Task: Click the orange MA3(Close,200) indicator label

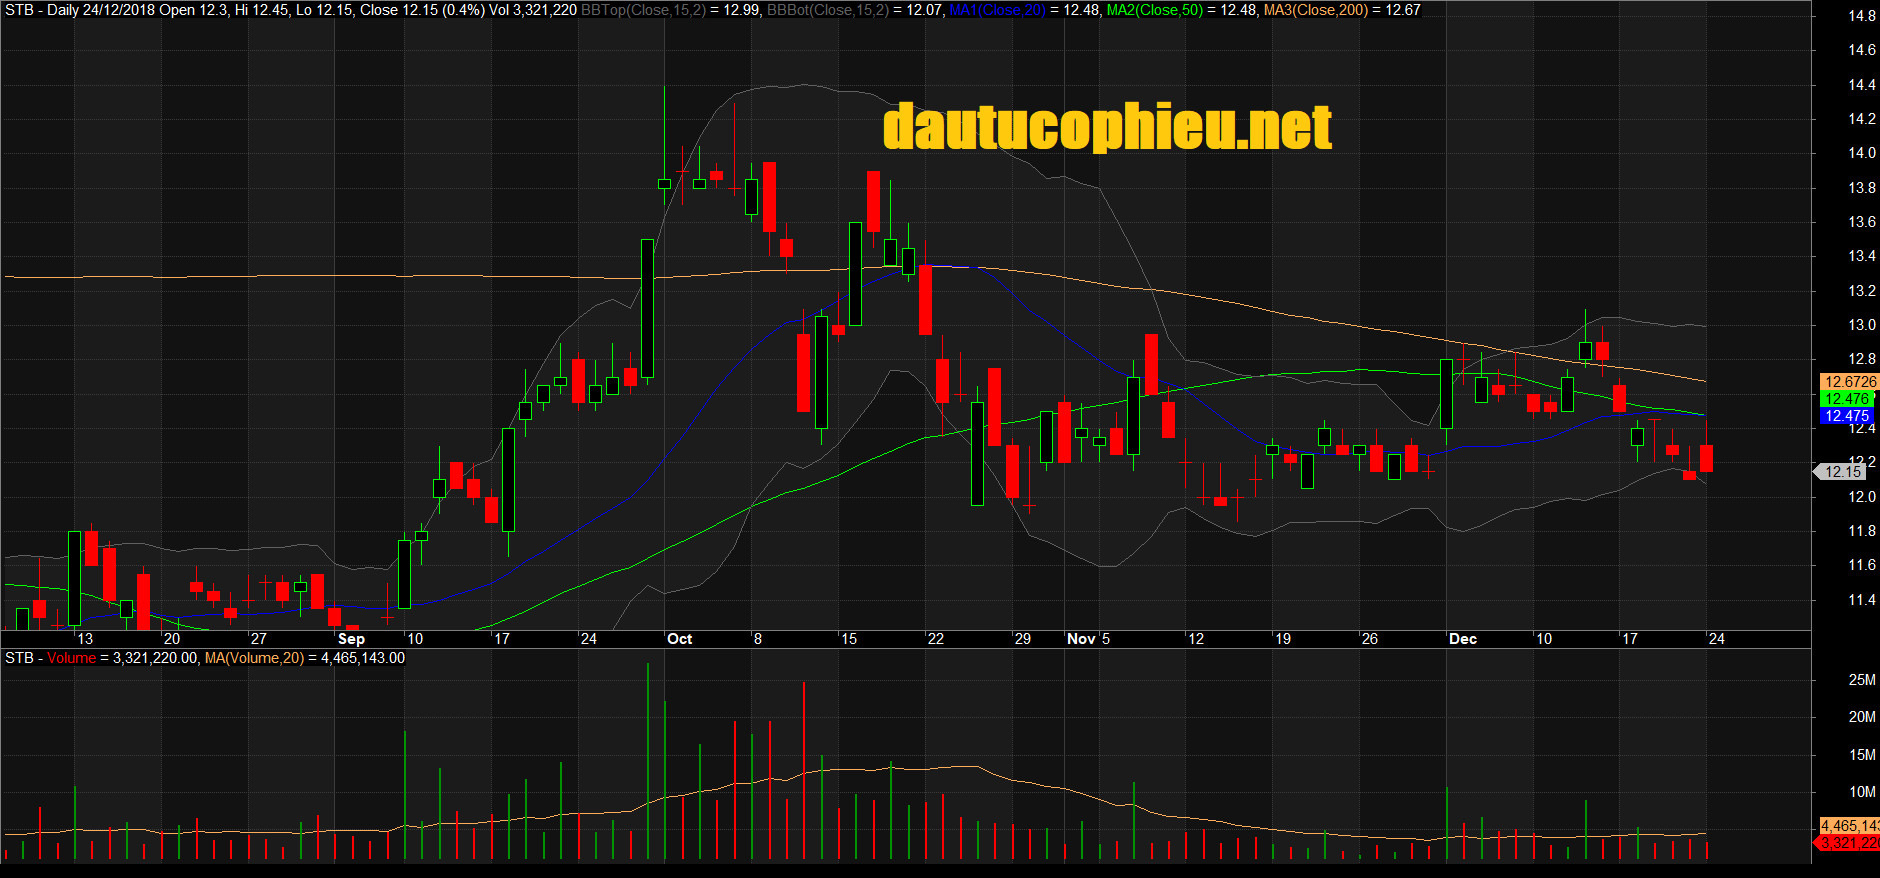Action: tap(1315, 10)
